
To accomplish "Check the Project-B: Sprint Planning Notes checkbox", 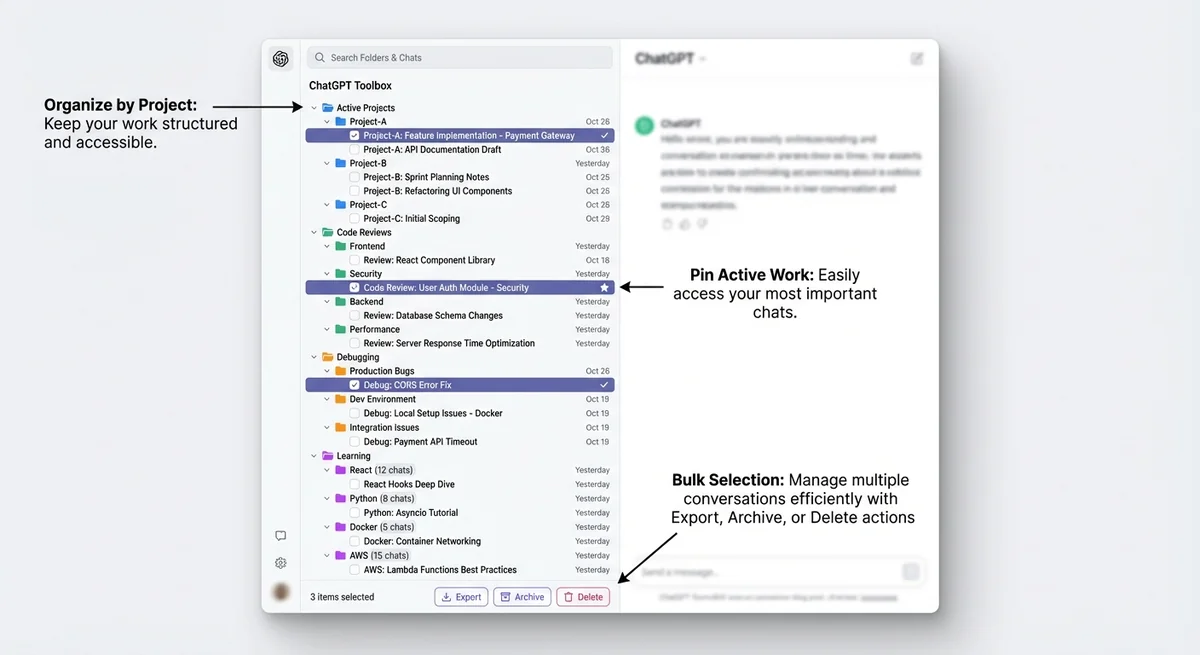I will click(x=354, y=176).
